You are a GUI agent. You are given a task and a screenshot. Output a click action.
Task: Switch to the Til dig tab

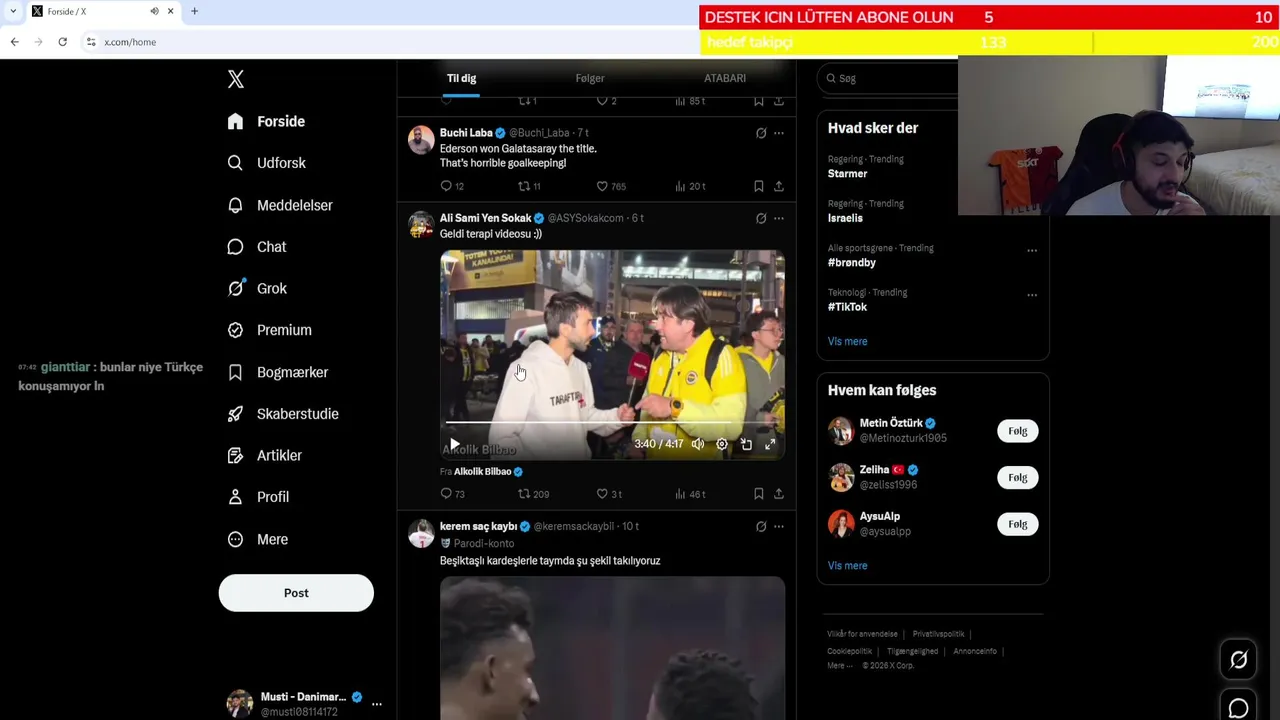pyautogui.click(x=461, y=78)
